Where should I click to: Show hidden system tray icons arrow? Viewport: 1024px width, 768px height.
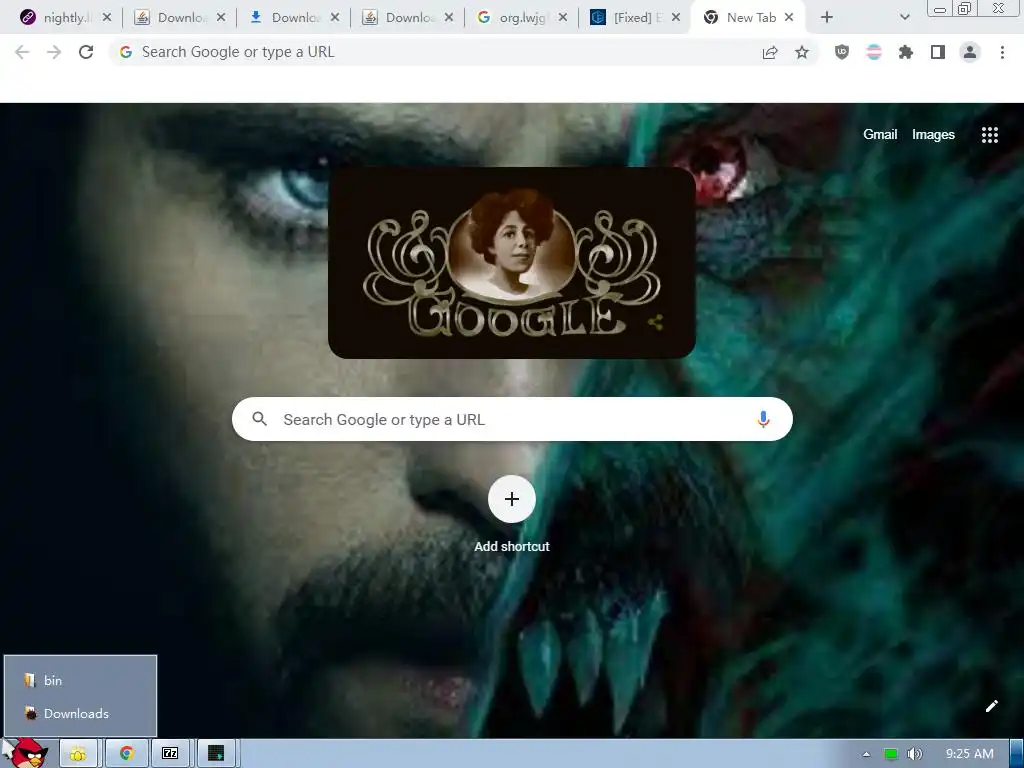866,754
